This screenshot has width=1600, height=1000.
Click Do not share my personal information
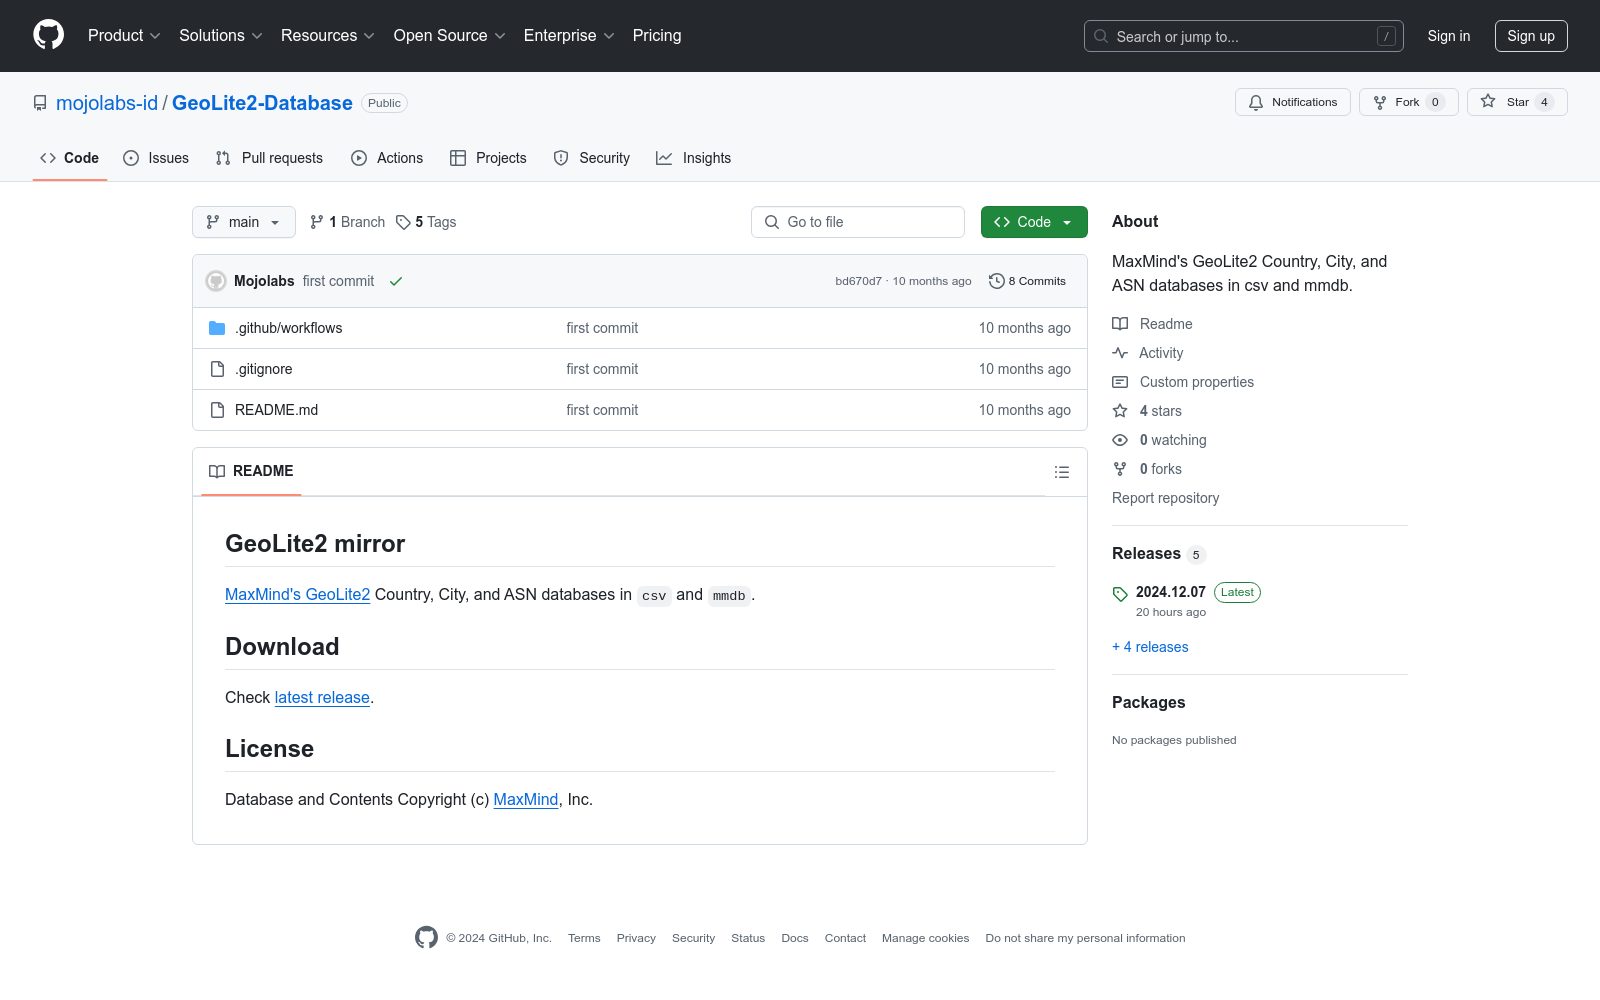pos(1085,938)
